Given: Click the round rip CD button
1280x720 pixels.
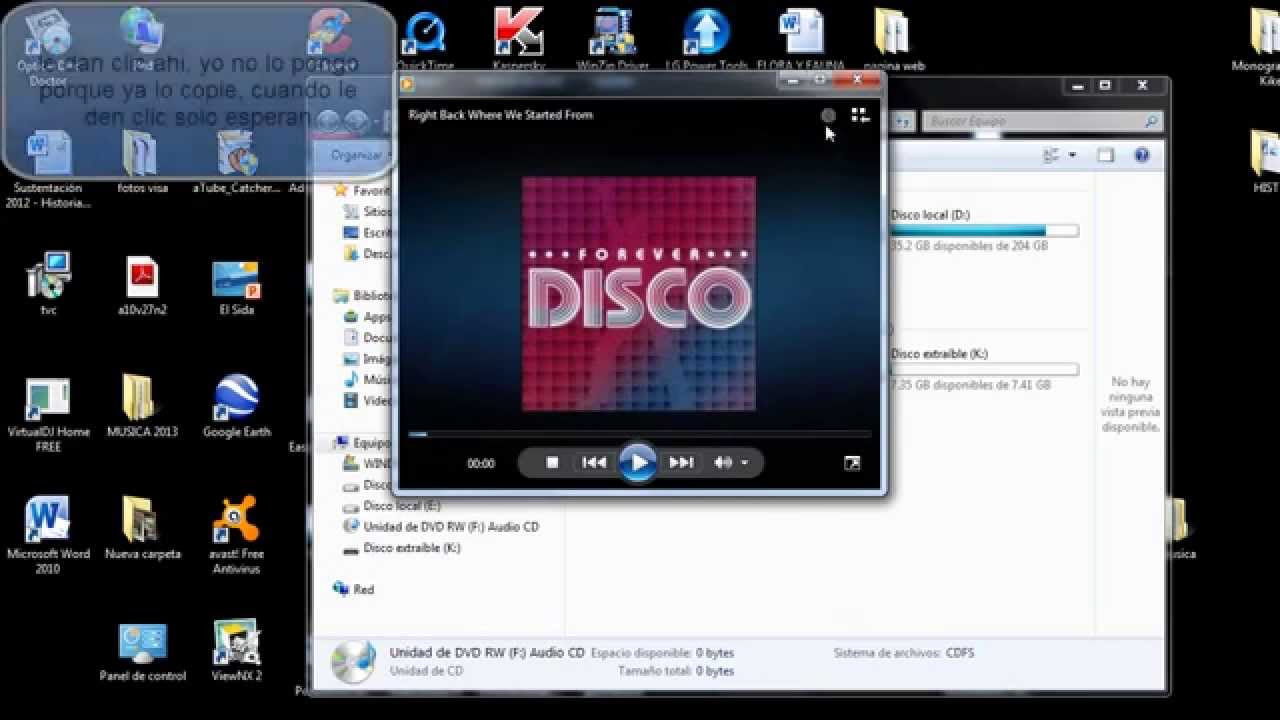Looking at the screenshot, I should [x=828, y=115].
